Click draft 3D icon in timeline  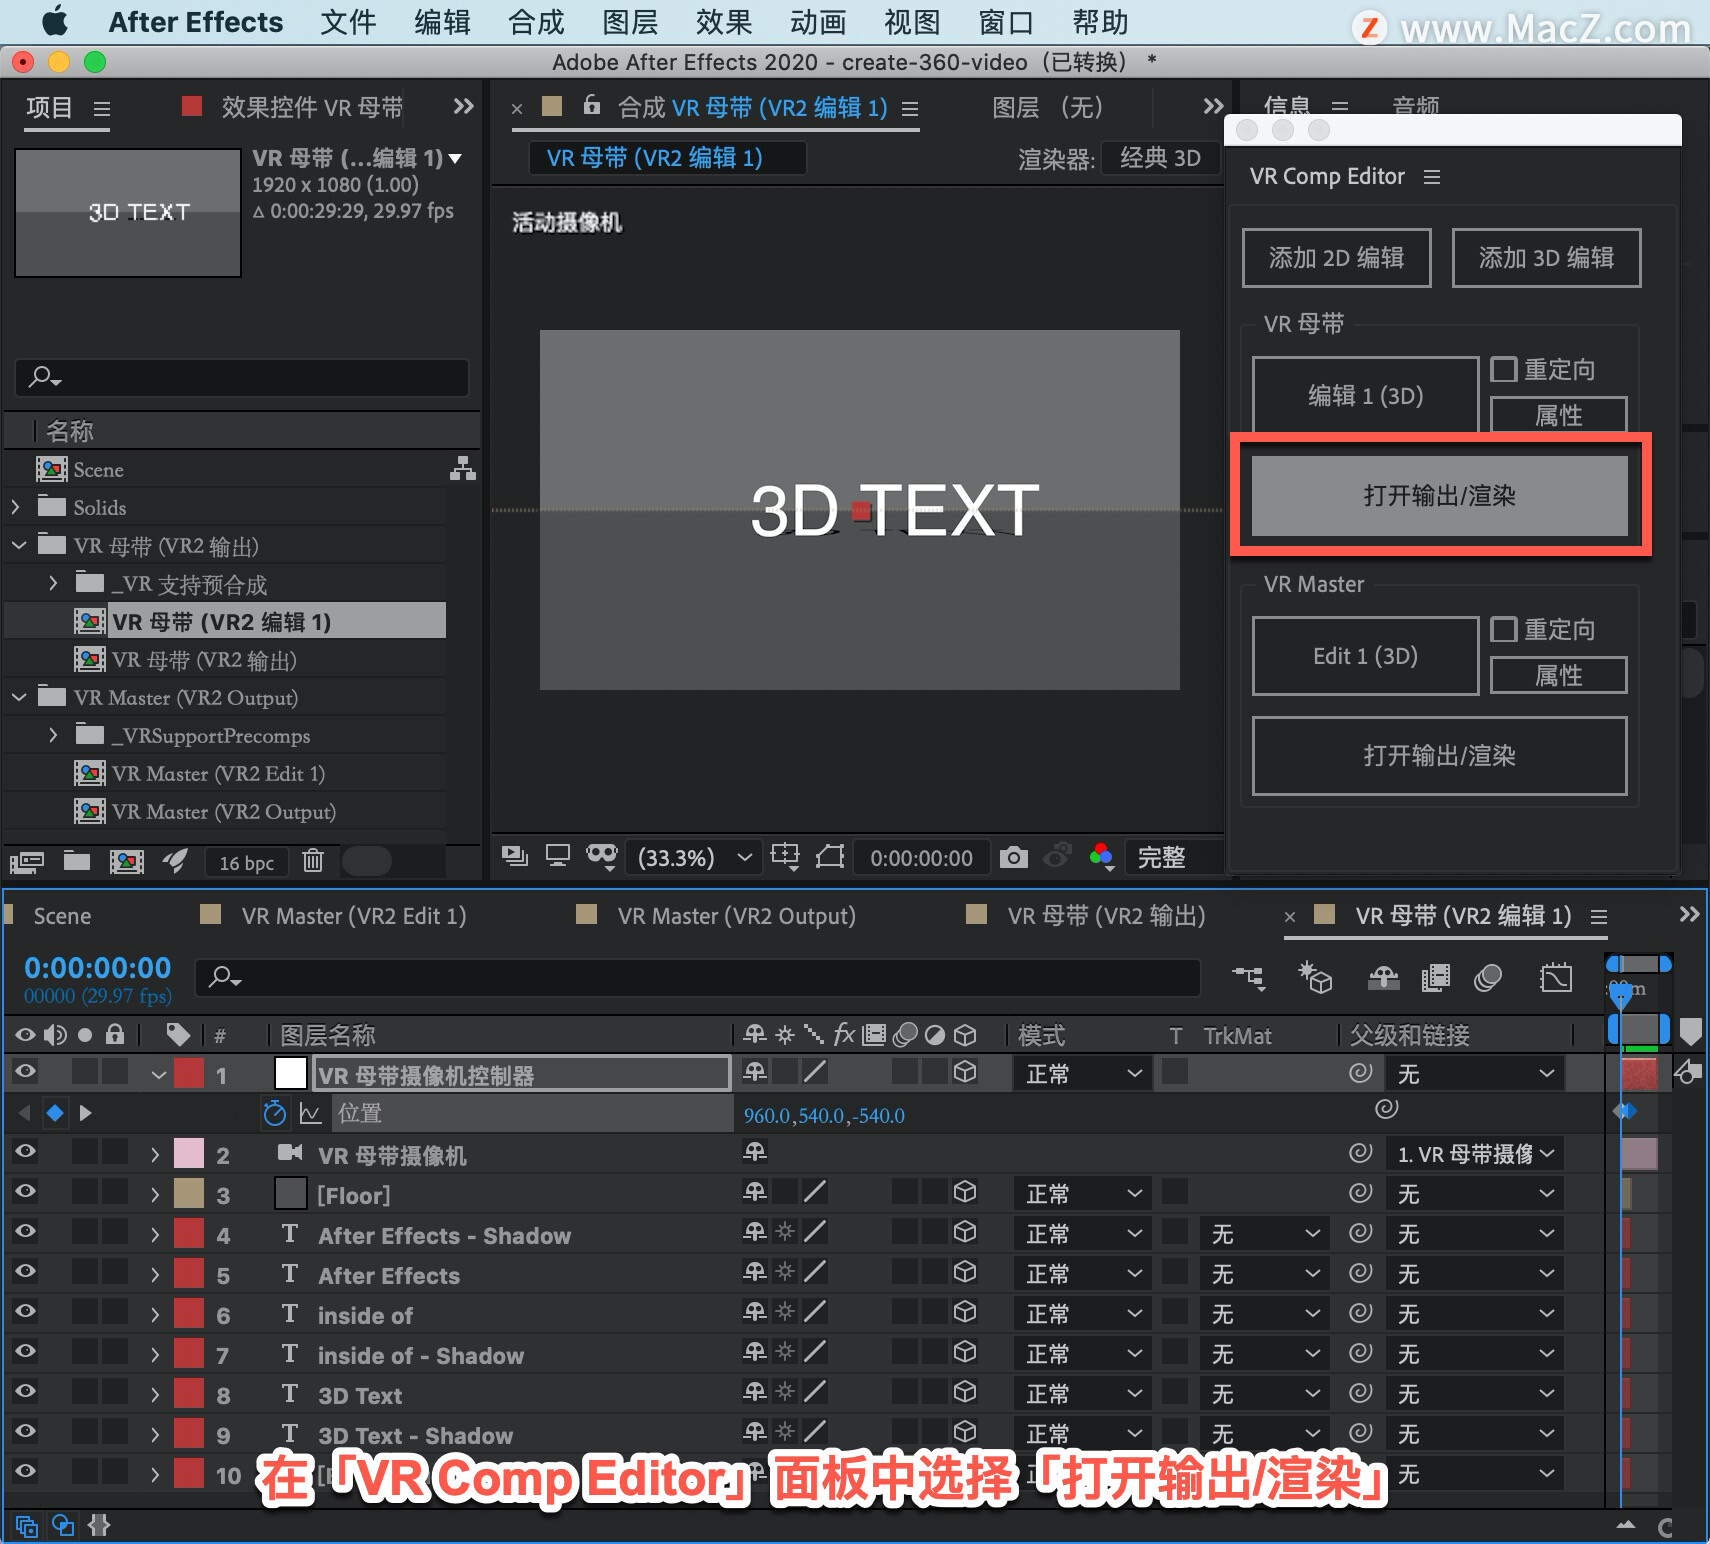(x=1315, y=977)
